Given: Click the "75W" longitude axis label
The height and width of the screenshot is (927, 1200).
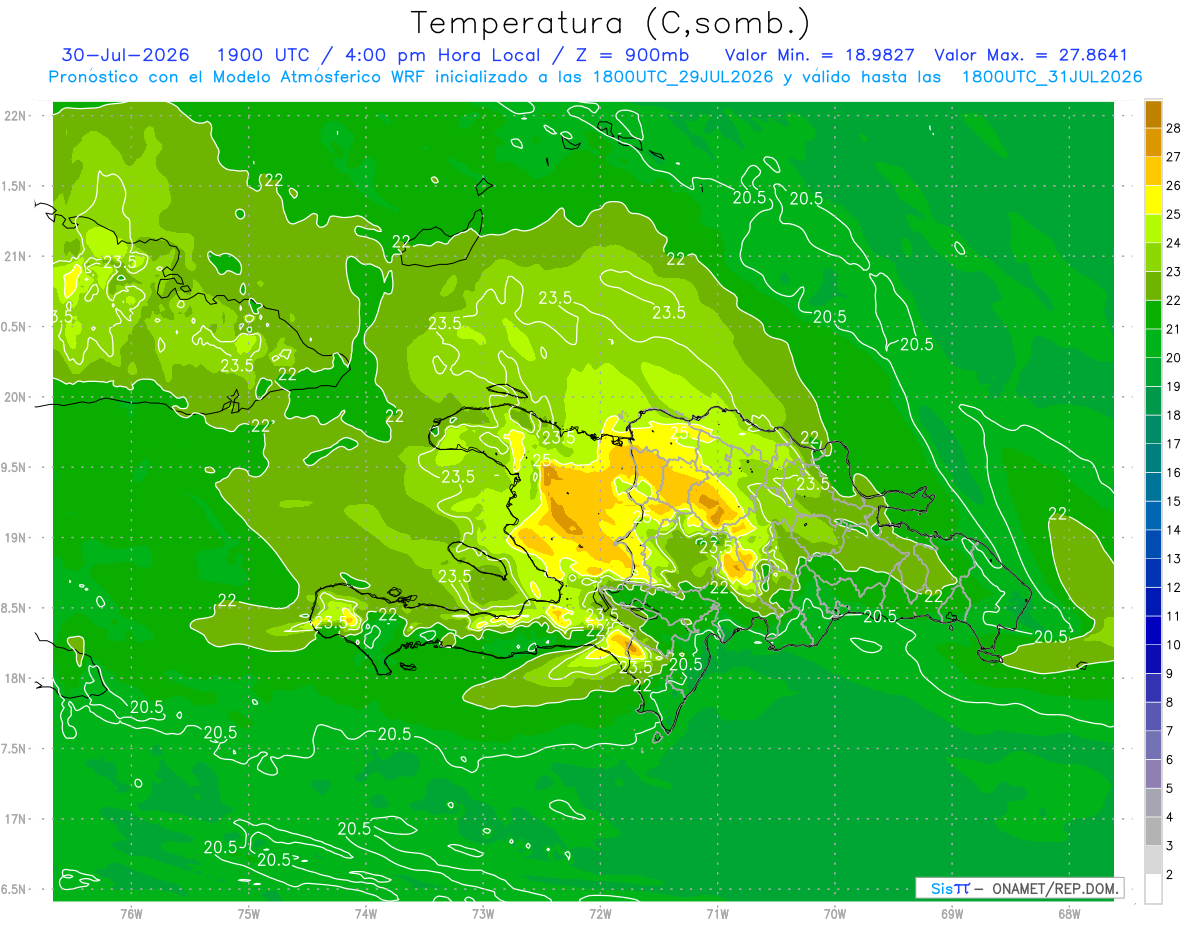Looking at the screenshot, I should pos(249,912).
